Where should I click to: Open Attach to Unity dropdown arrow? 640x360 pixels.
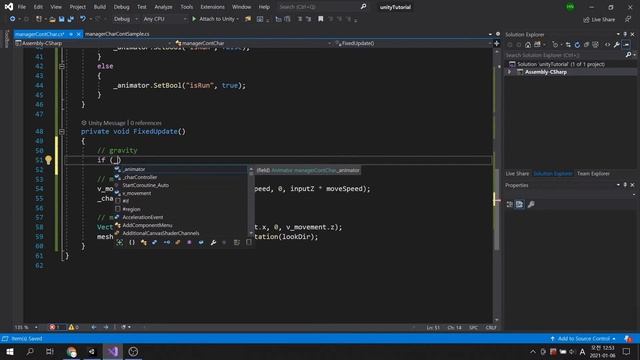click(238, 19)
